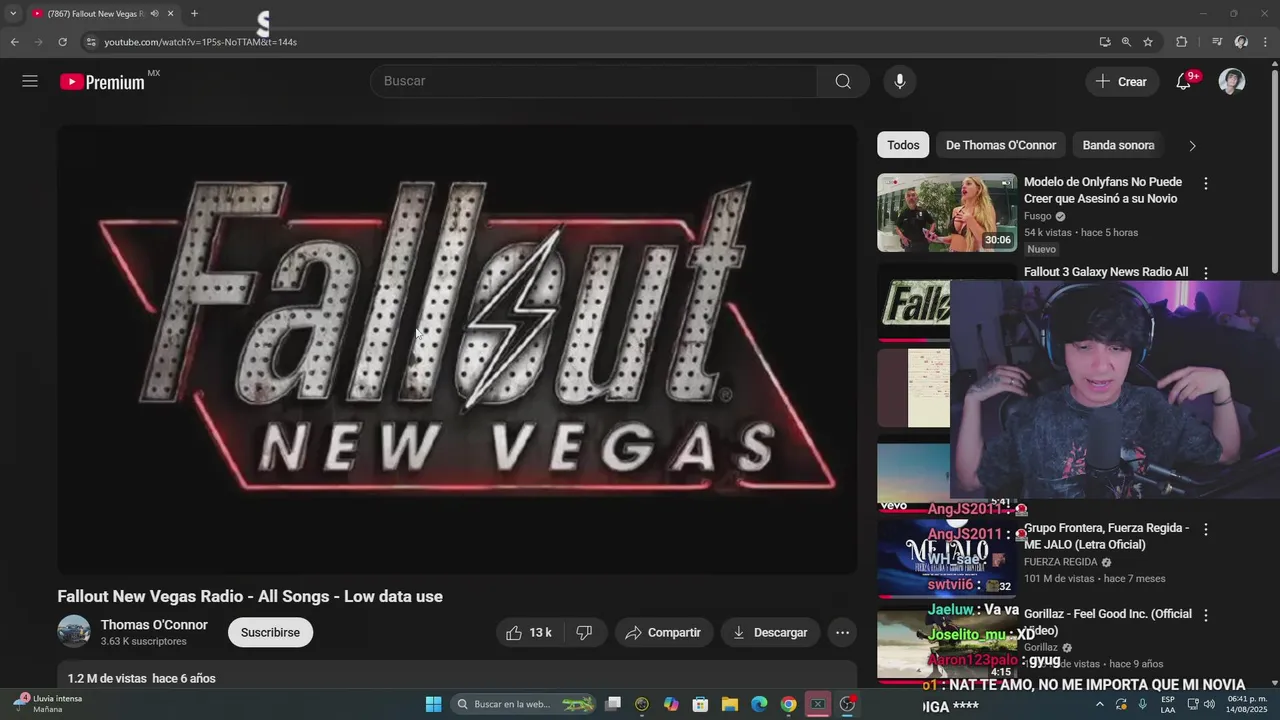The image size is (1280, 720).
Task: Open more actions ellipsis under video
Action: [842, 633]
